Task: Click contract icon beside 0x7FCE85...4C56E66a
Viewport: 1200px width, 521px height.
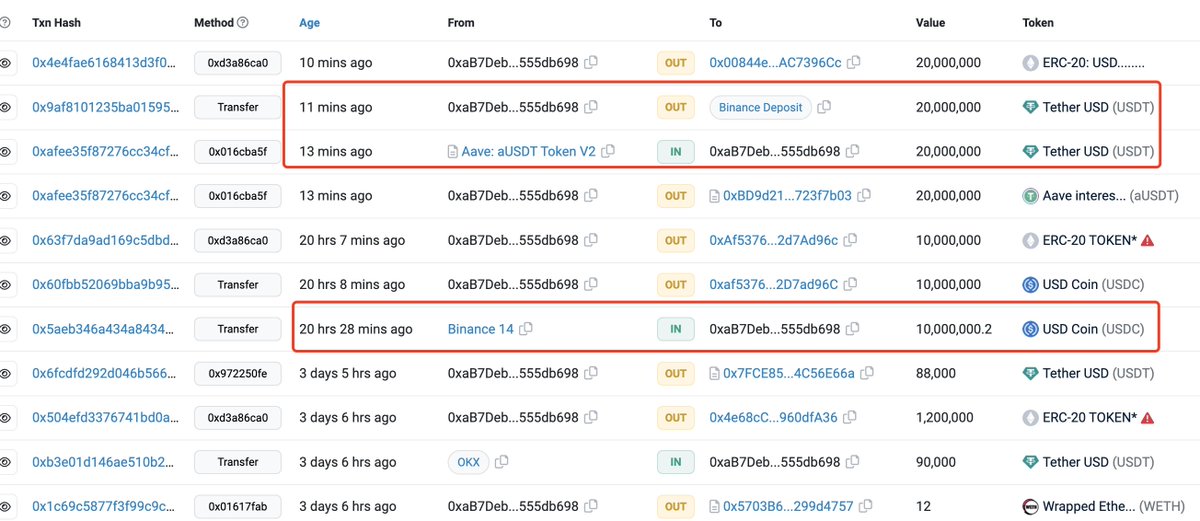Action: click(x=715, y=373)
